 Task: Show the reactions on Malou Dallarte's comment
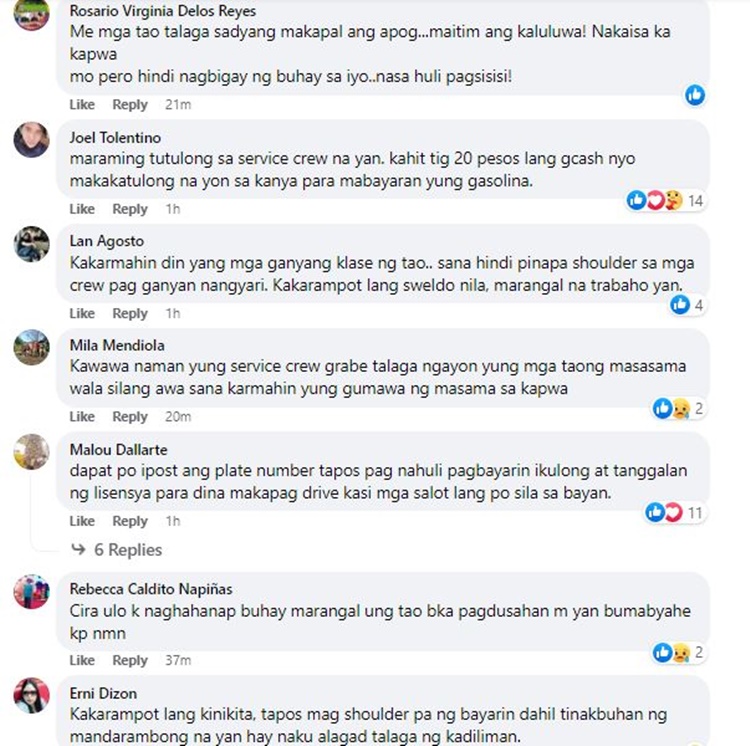(674, 513)
